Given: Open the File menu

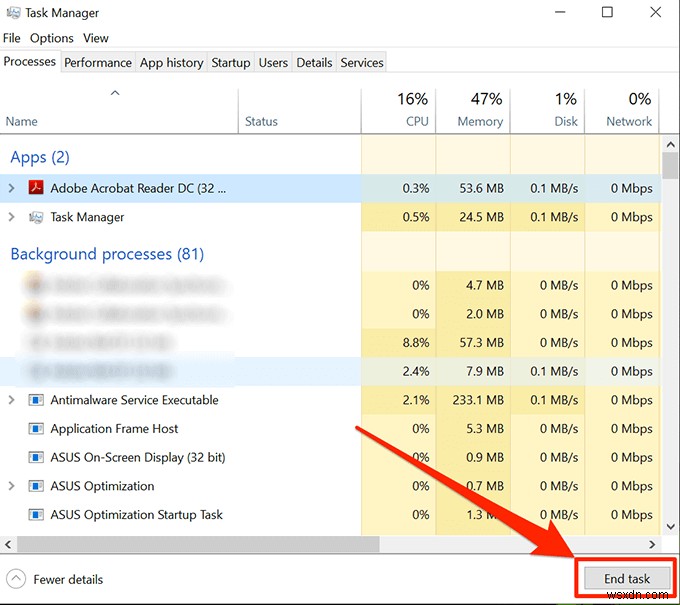Looking at the screenshot, I should (11, 38).
